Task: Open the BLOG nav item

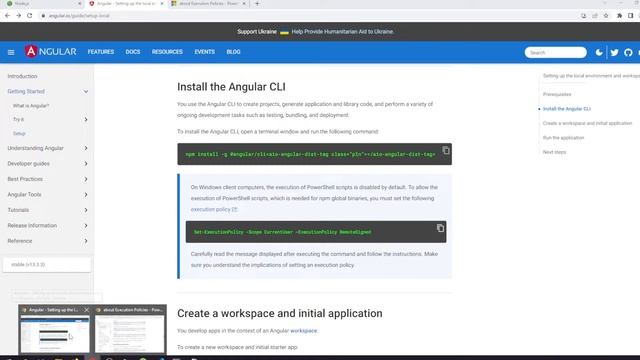Action: pos(233,52)
